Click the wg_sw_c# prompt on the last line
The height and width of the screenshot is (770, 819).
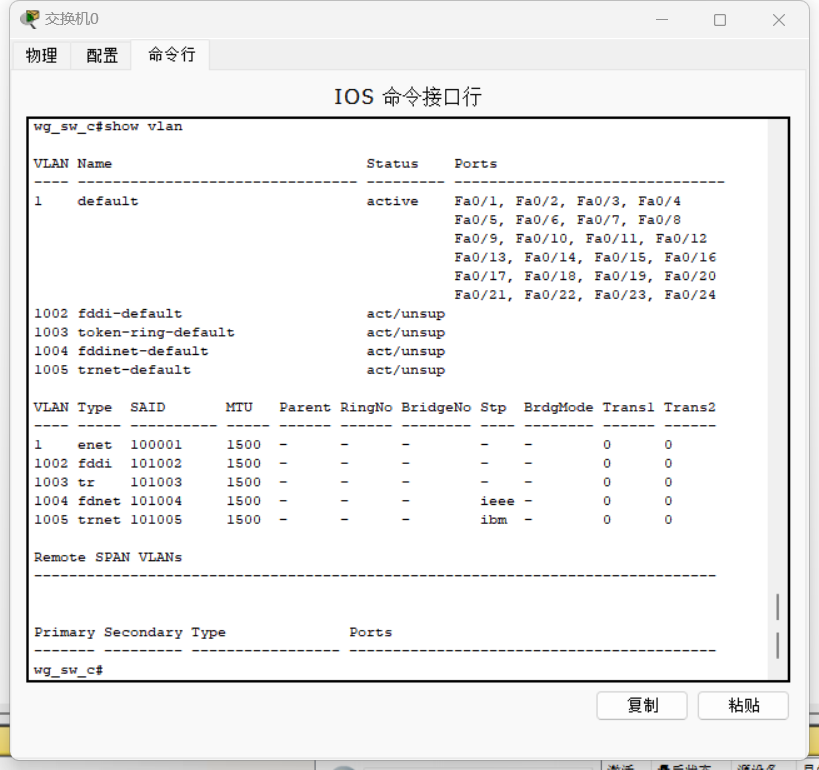click(68, 670)
